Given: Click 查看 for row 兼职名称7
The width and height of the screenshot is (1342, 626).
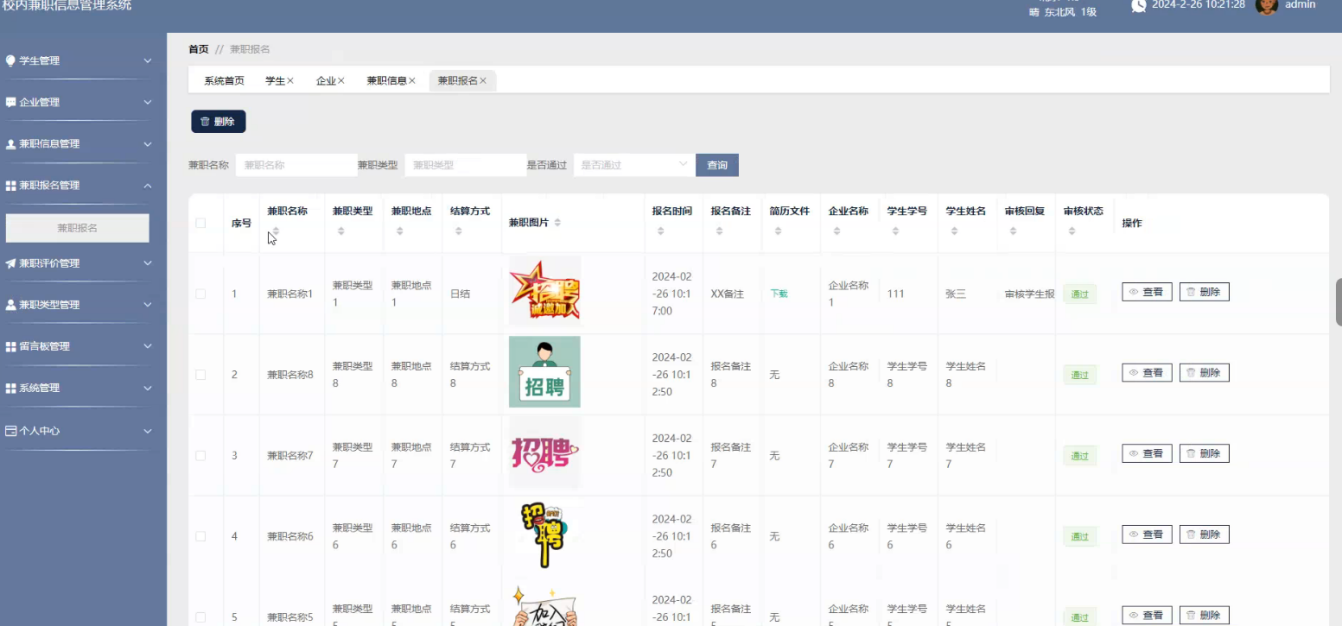Looking at the screenshot, I should click(x=1147, y=454).
